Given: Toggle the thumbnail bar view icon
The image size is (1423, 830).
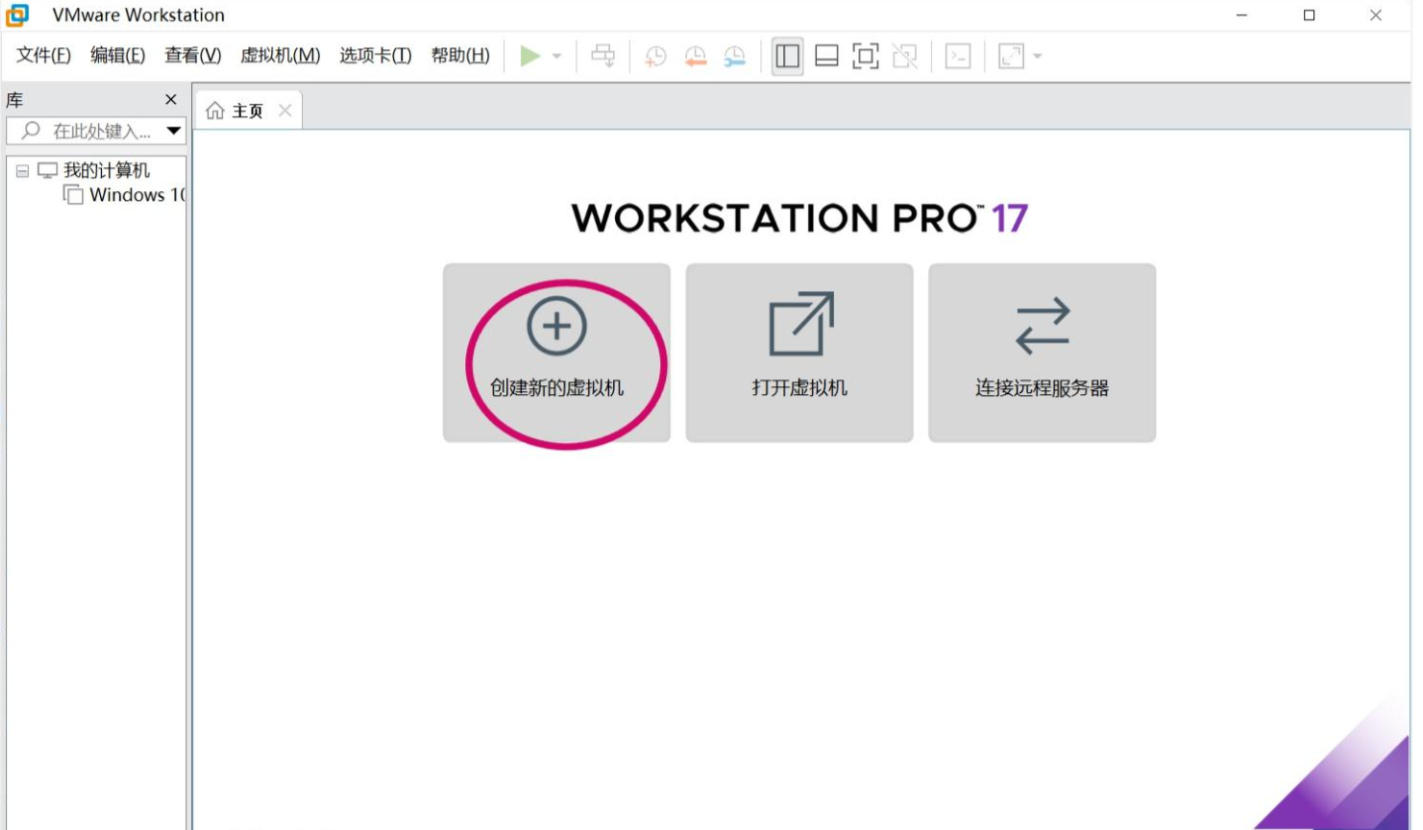Looking at the screenshot, I should (x=827, y=56).
